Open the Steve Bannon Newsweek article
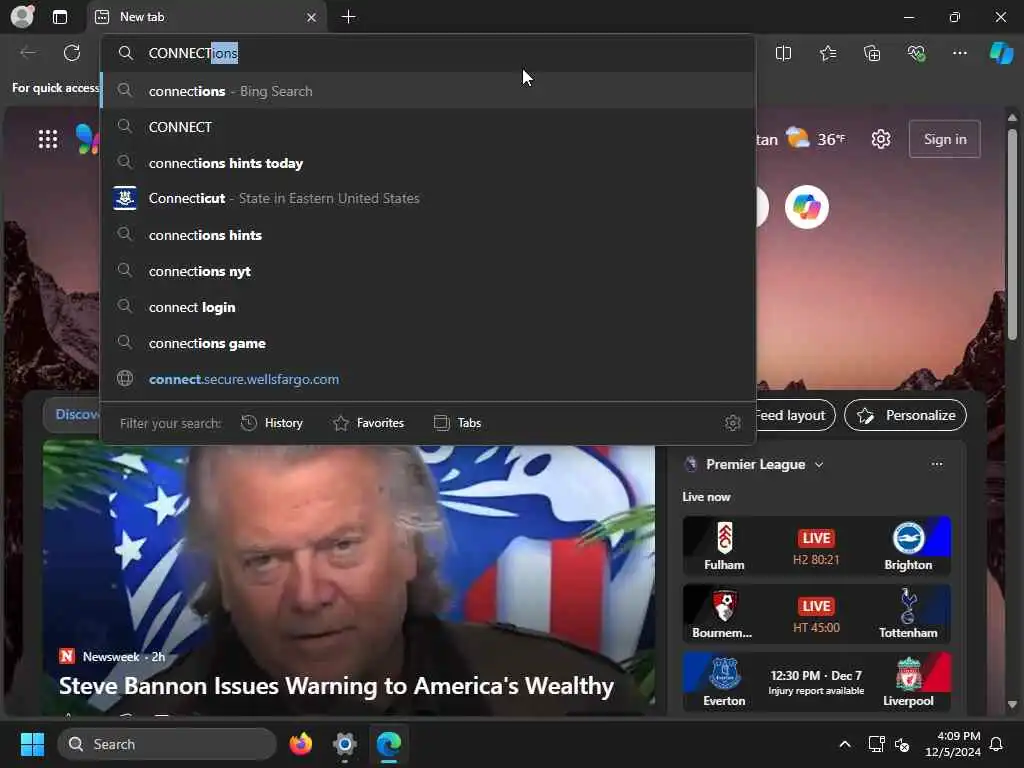The width and height of the screenshot is (1024, 768). coord(336,686)
